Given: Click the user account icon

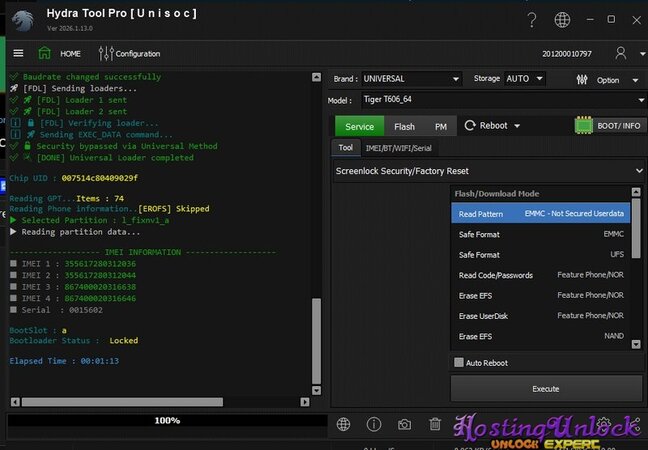Looking at the screenshot, I should pos(621,53).
